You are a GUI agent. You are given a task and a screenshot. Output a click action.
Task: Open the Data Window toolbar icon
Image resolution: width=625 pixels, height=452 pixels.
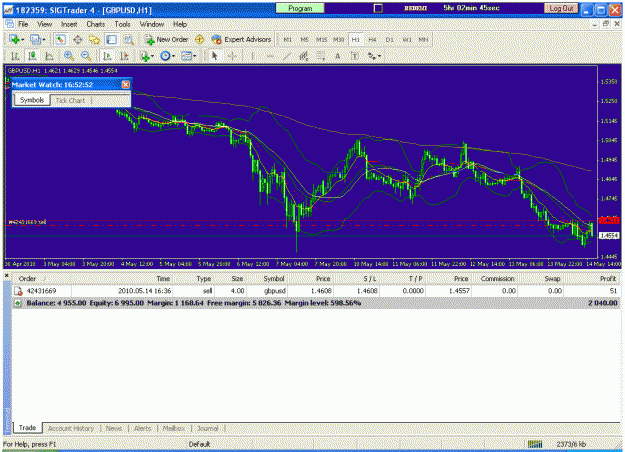pos(78,39)
